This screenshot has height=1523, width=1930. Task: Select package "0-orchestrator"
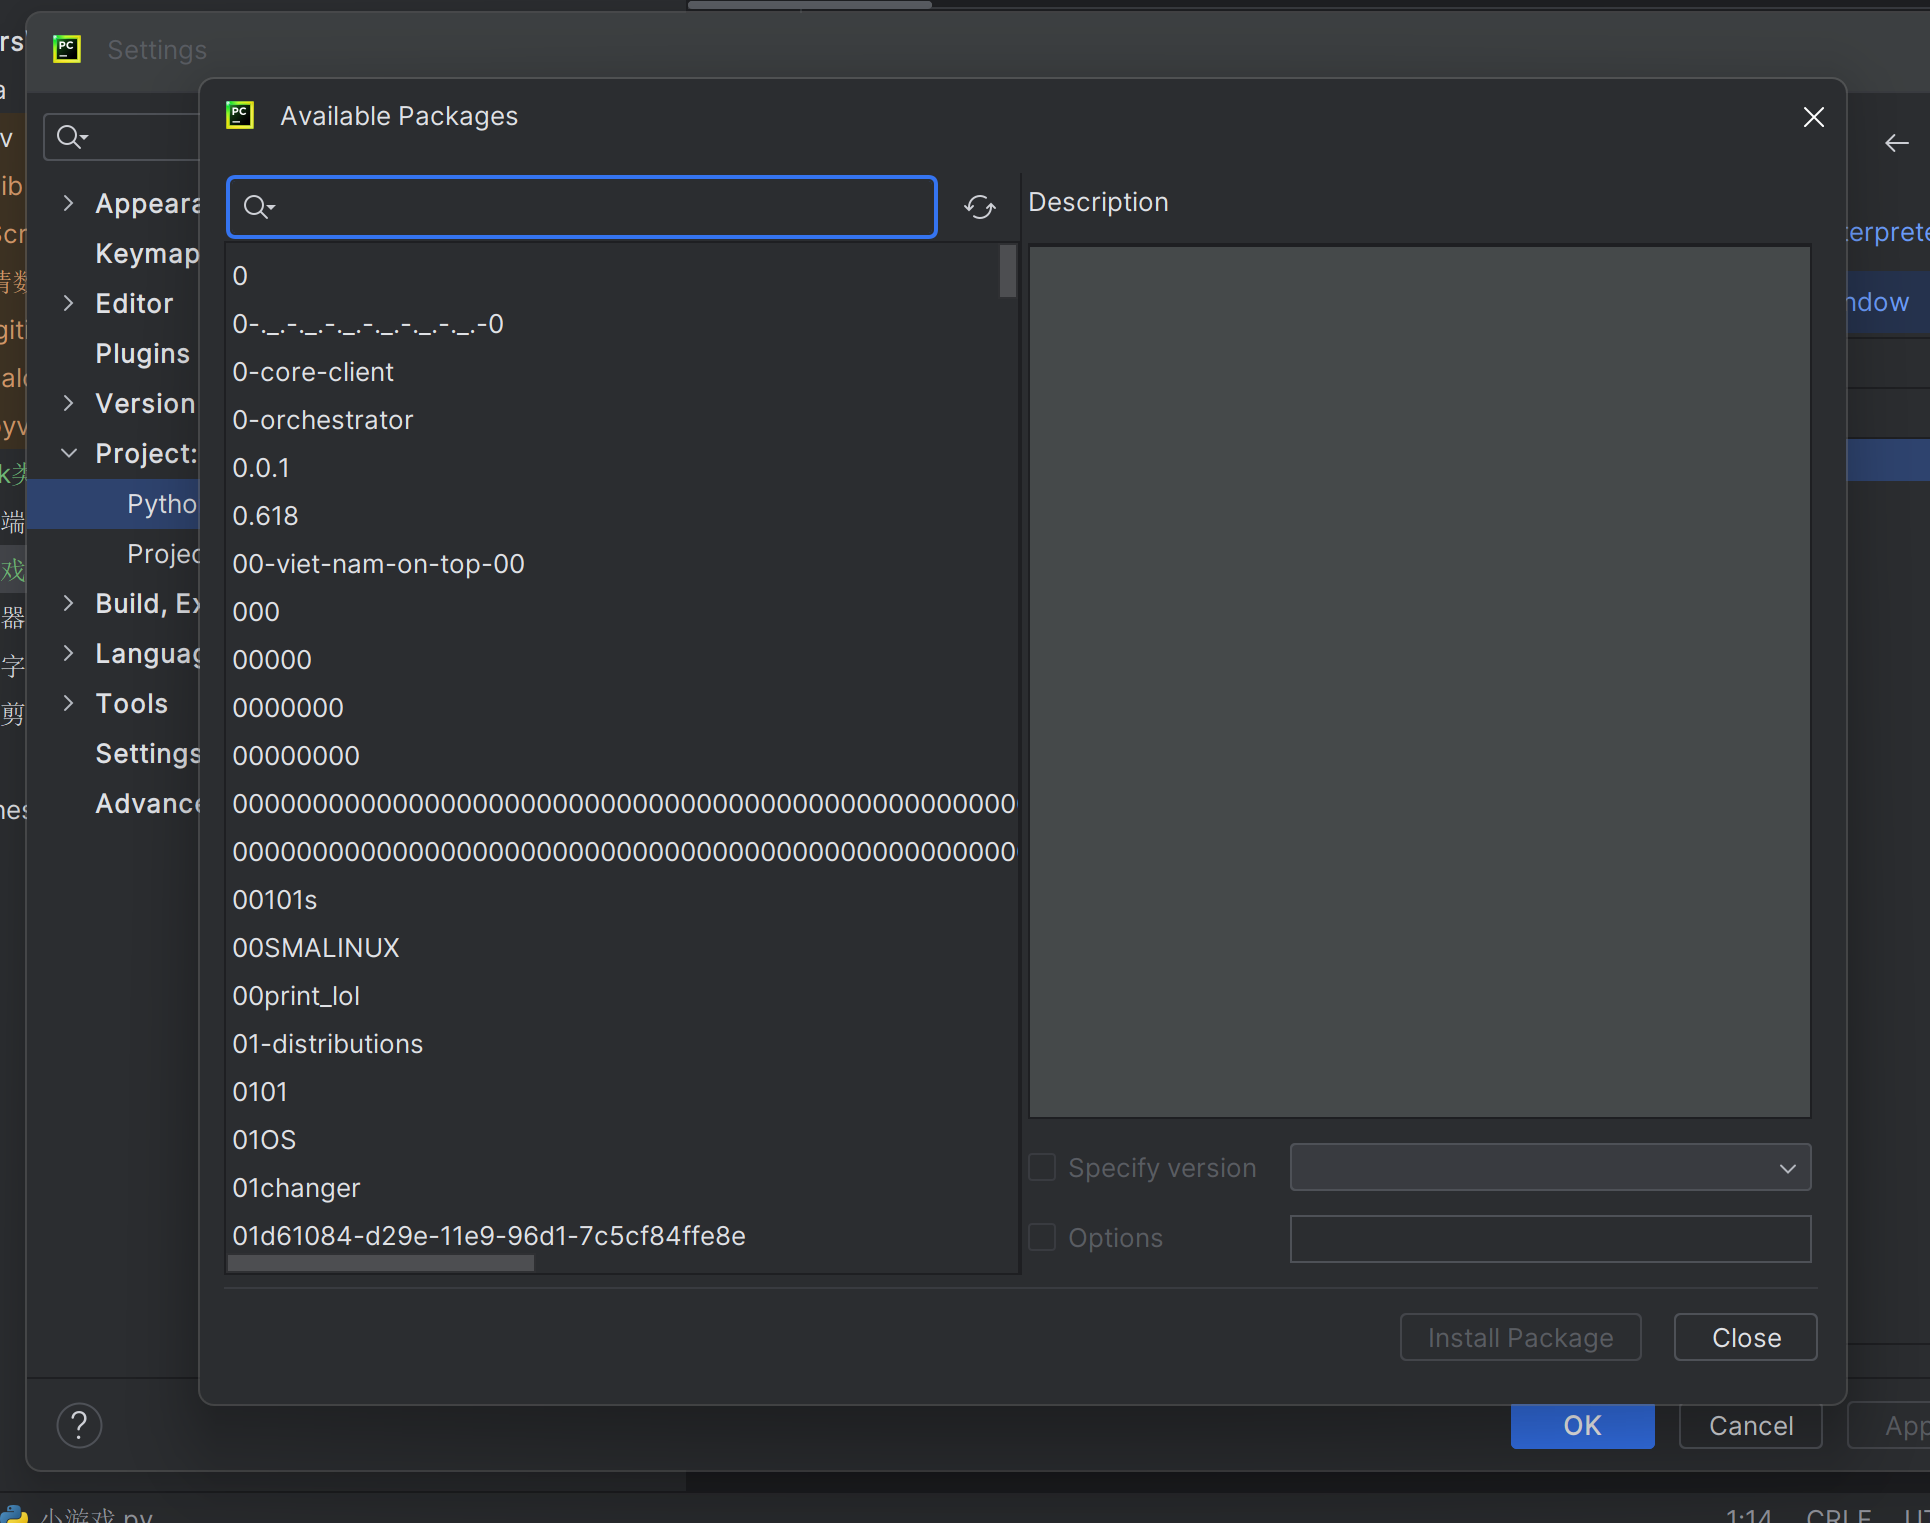click(622, 420)
